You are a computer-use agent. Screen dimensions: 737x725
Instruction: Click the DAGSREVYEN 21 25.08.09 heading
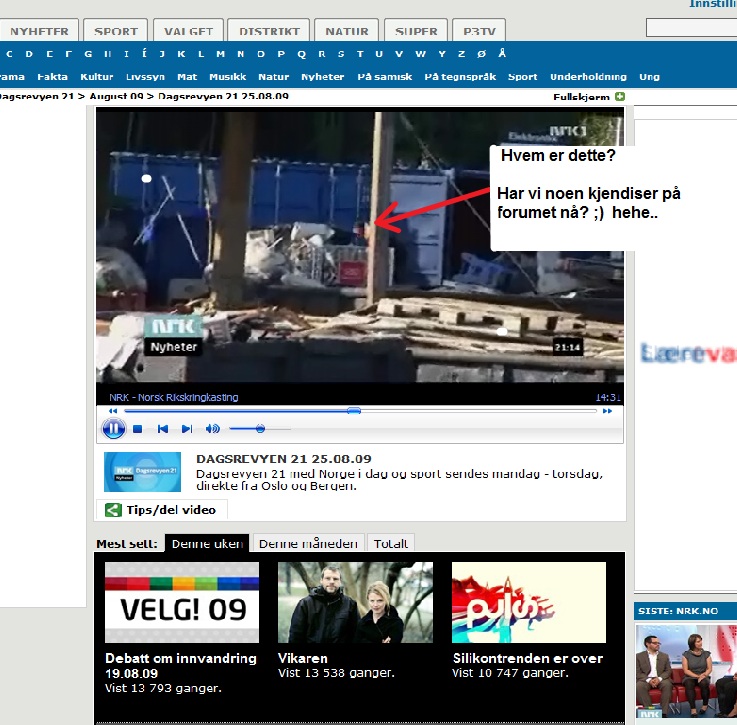point(284,458)
